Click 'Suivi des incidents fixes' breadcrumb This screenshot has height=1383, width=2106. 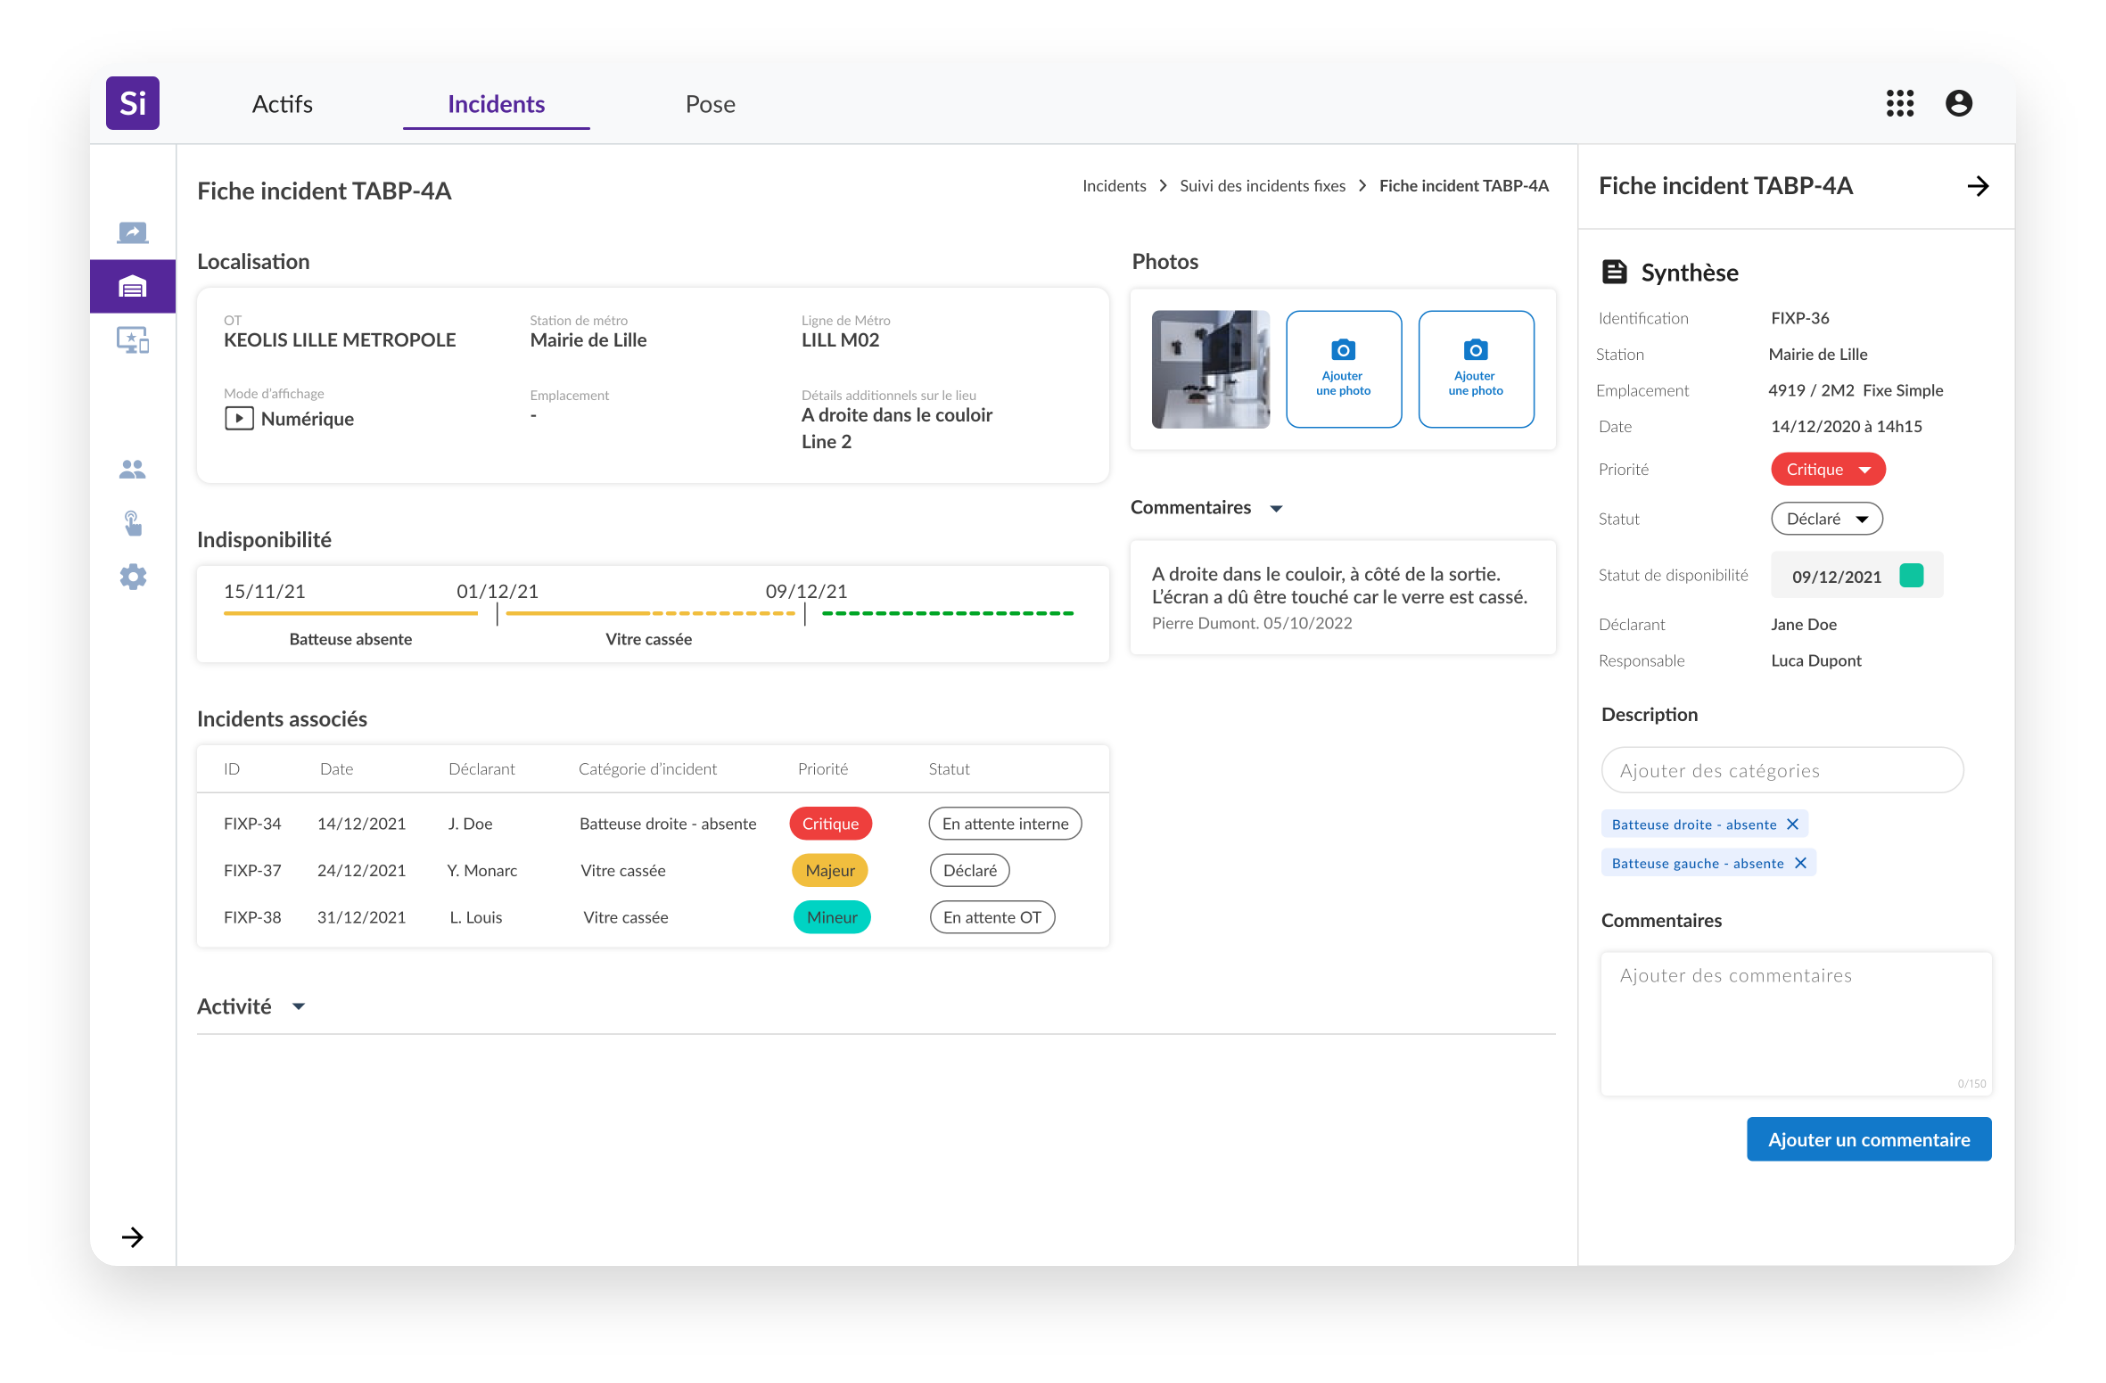(1262, 186)
